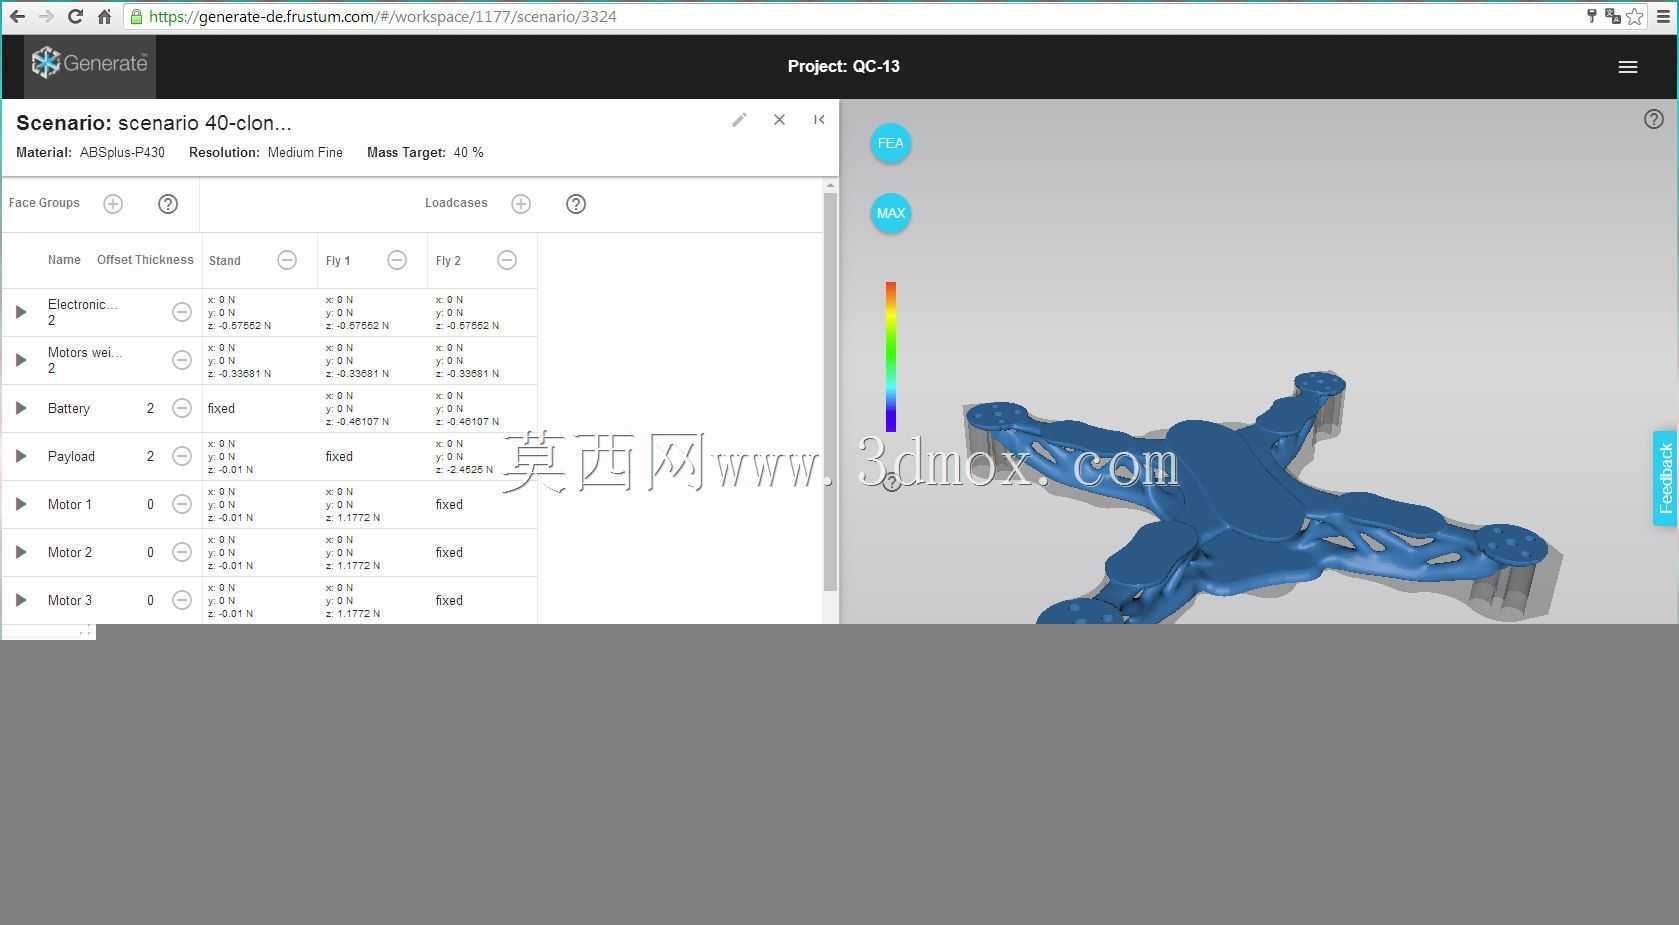This screenshot has width=1679, height=925.
Task: Remove the Motor 2 face group row
Action: pyautogui.click(x=182, y=552)
